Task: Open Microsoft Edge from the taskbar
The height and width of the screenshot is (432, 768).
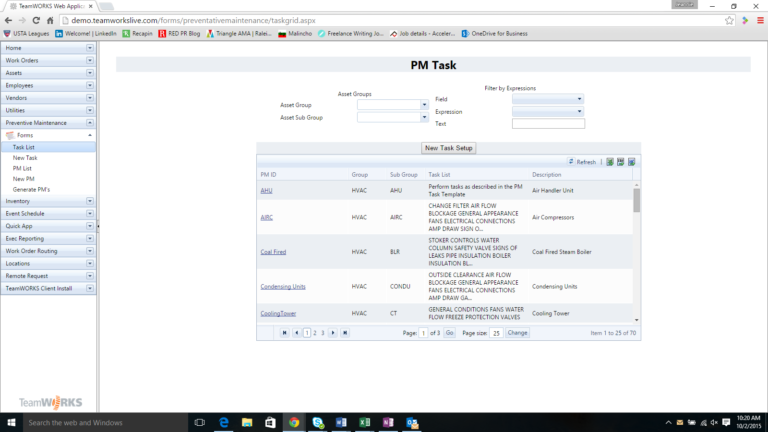Action: coord(223,423)
